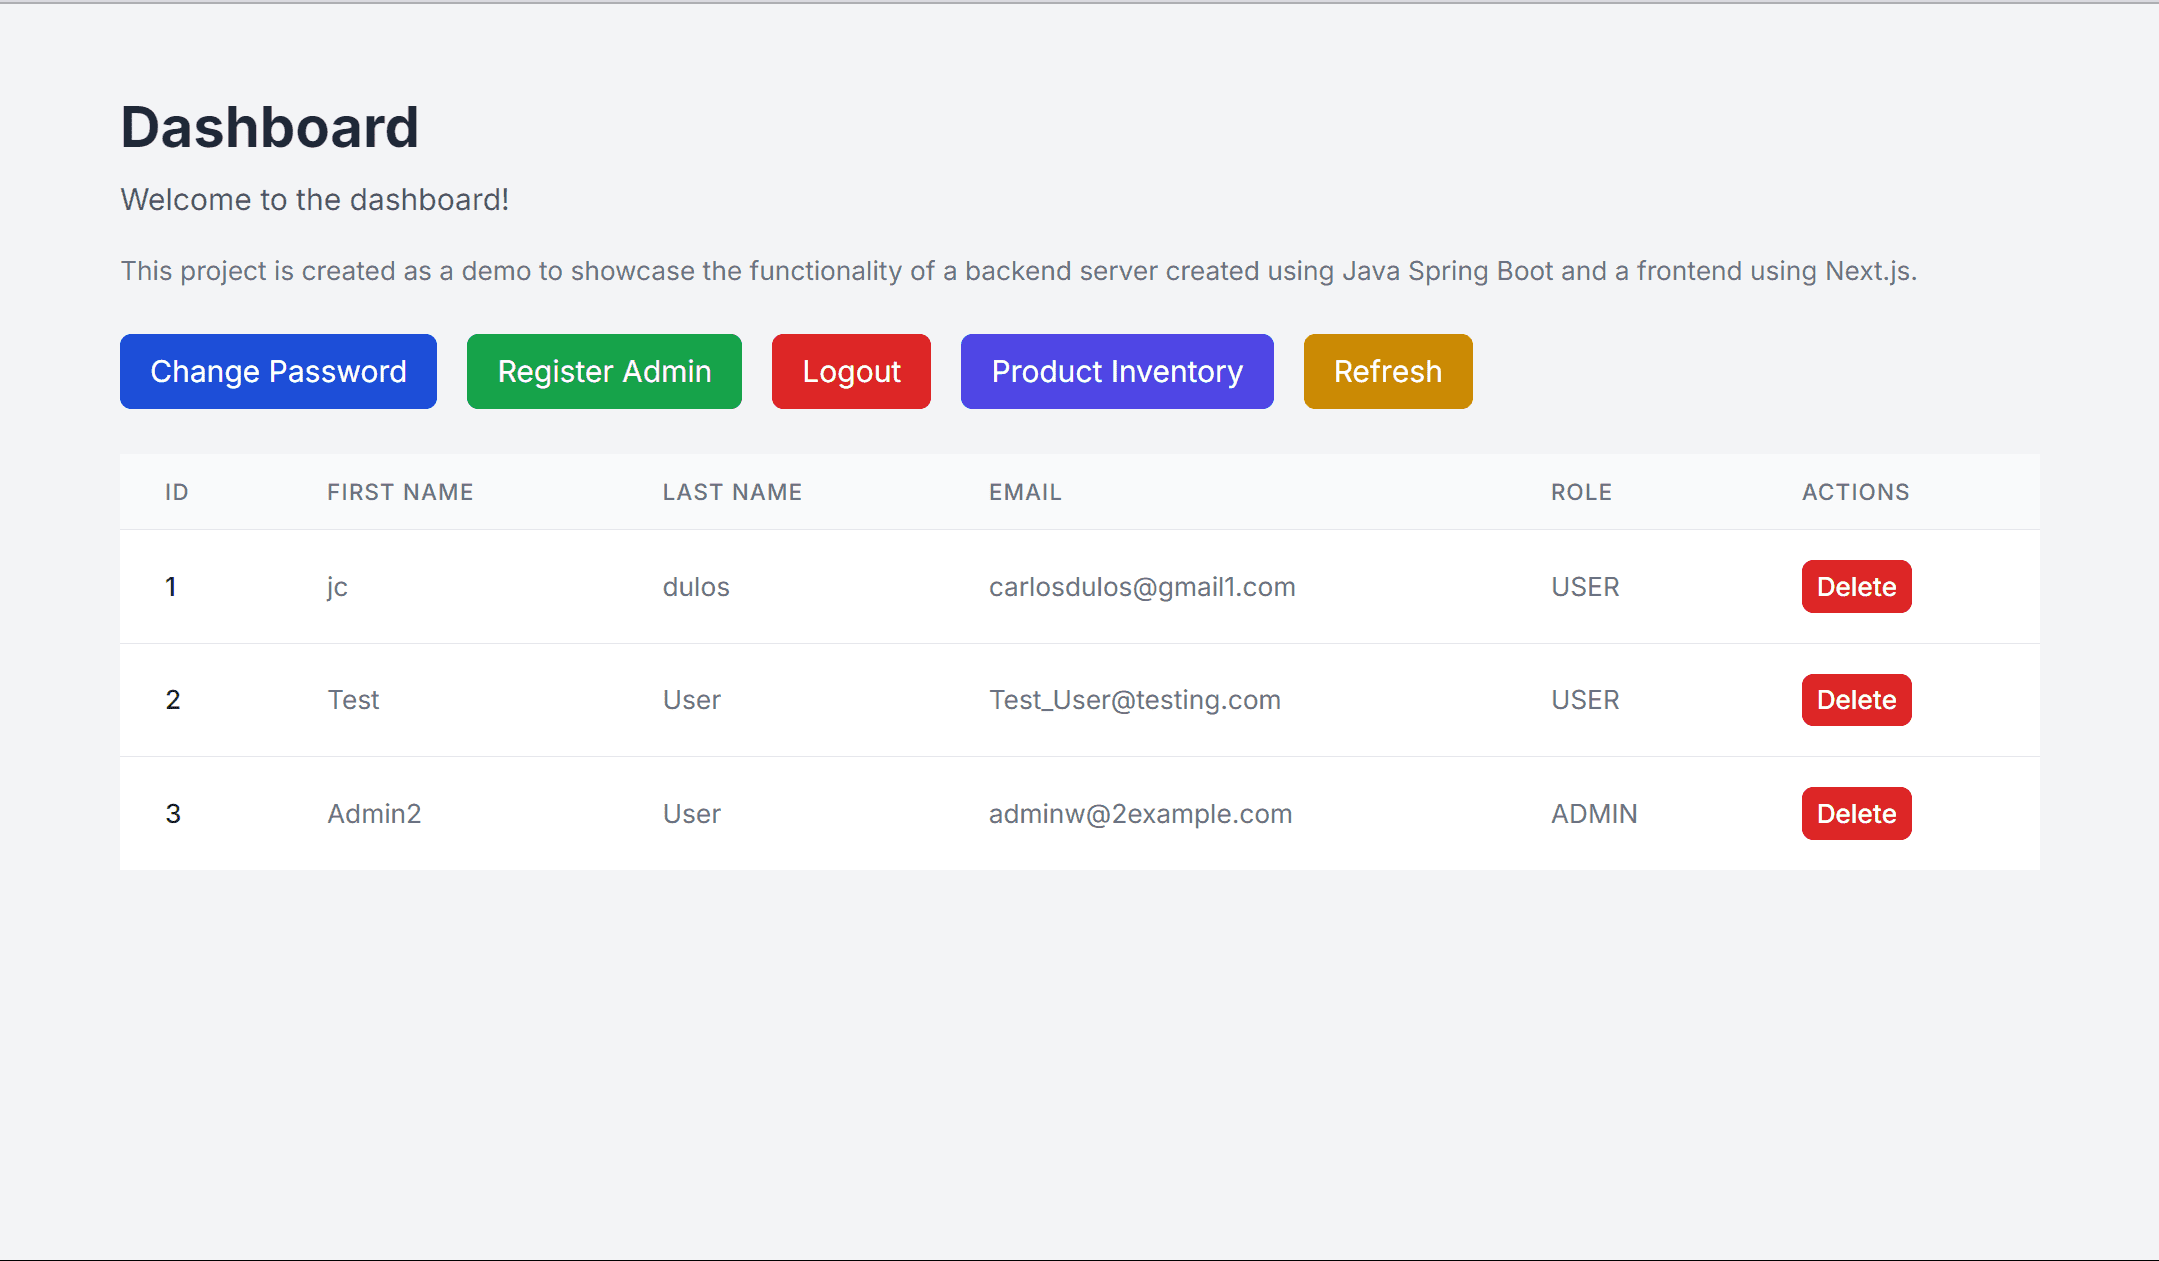The width and height of the screenshot is (2159, 1261).
Task: Click the Last Name column header
Action: tap(732, 492)
